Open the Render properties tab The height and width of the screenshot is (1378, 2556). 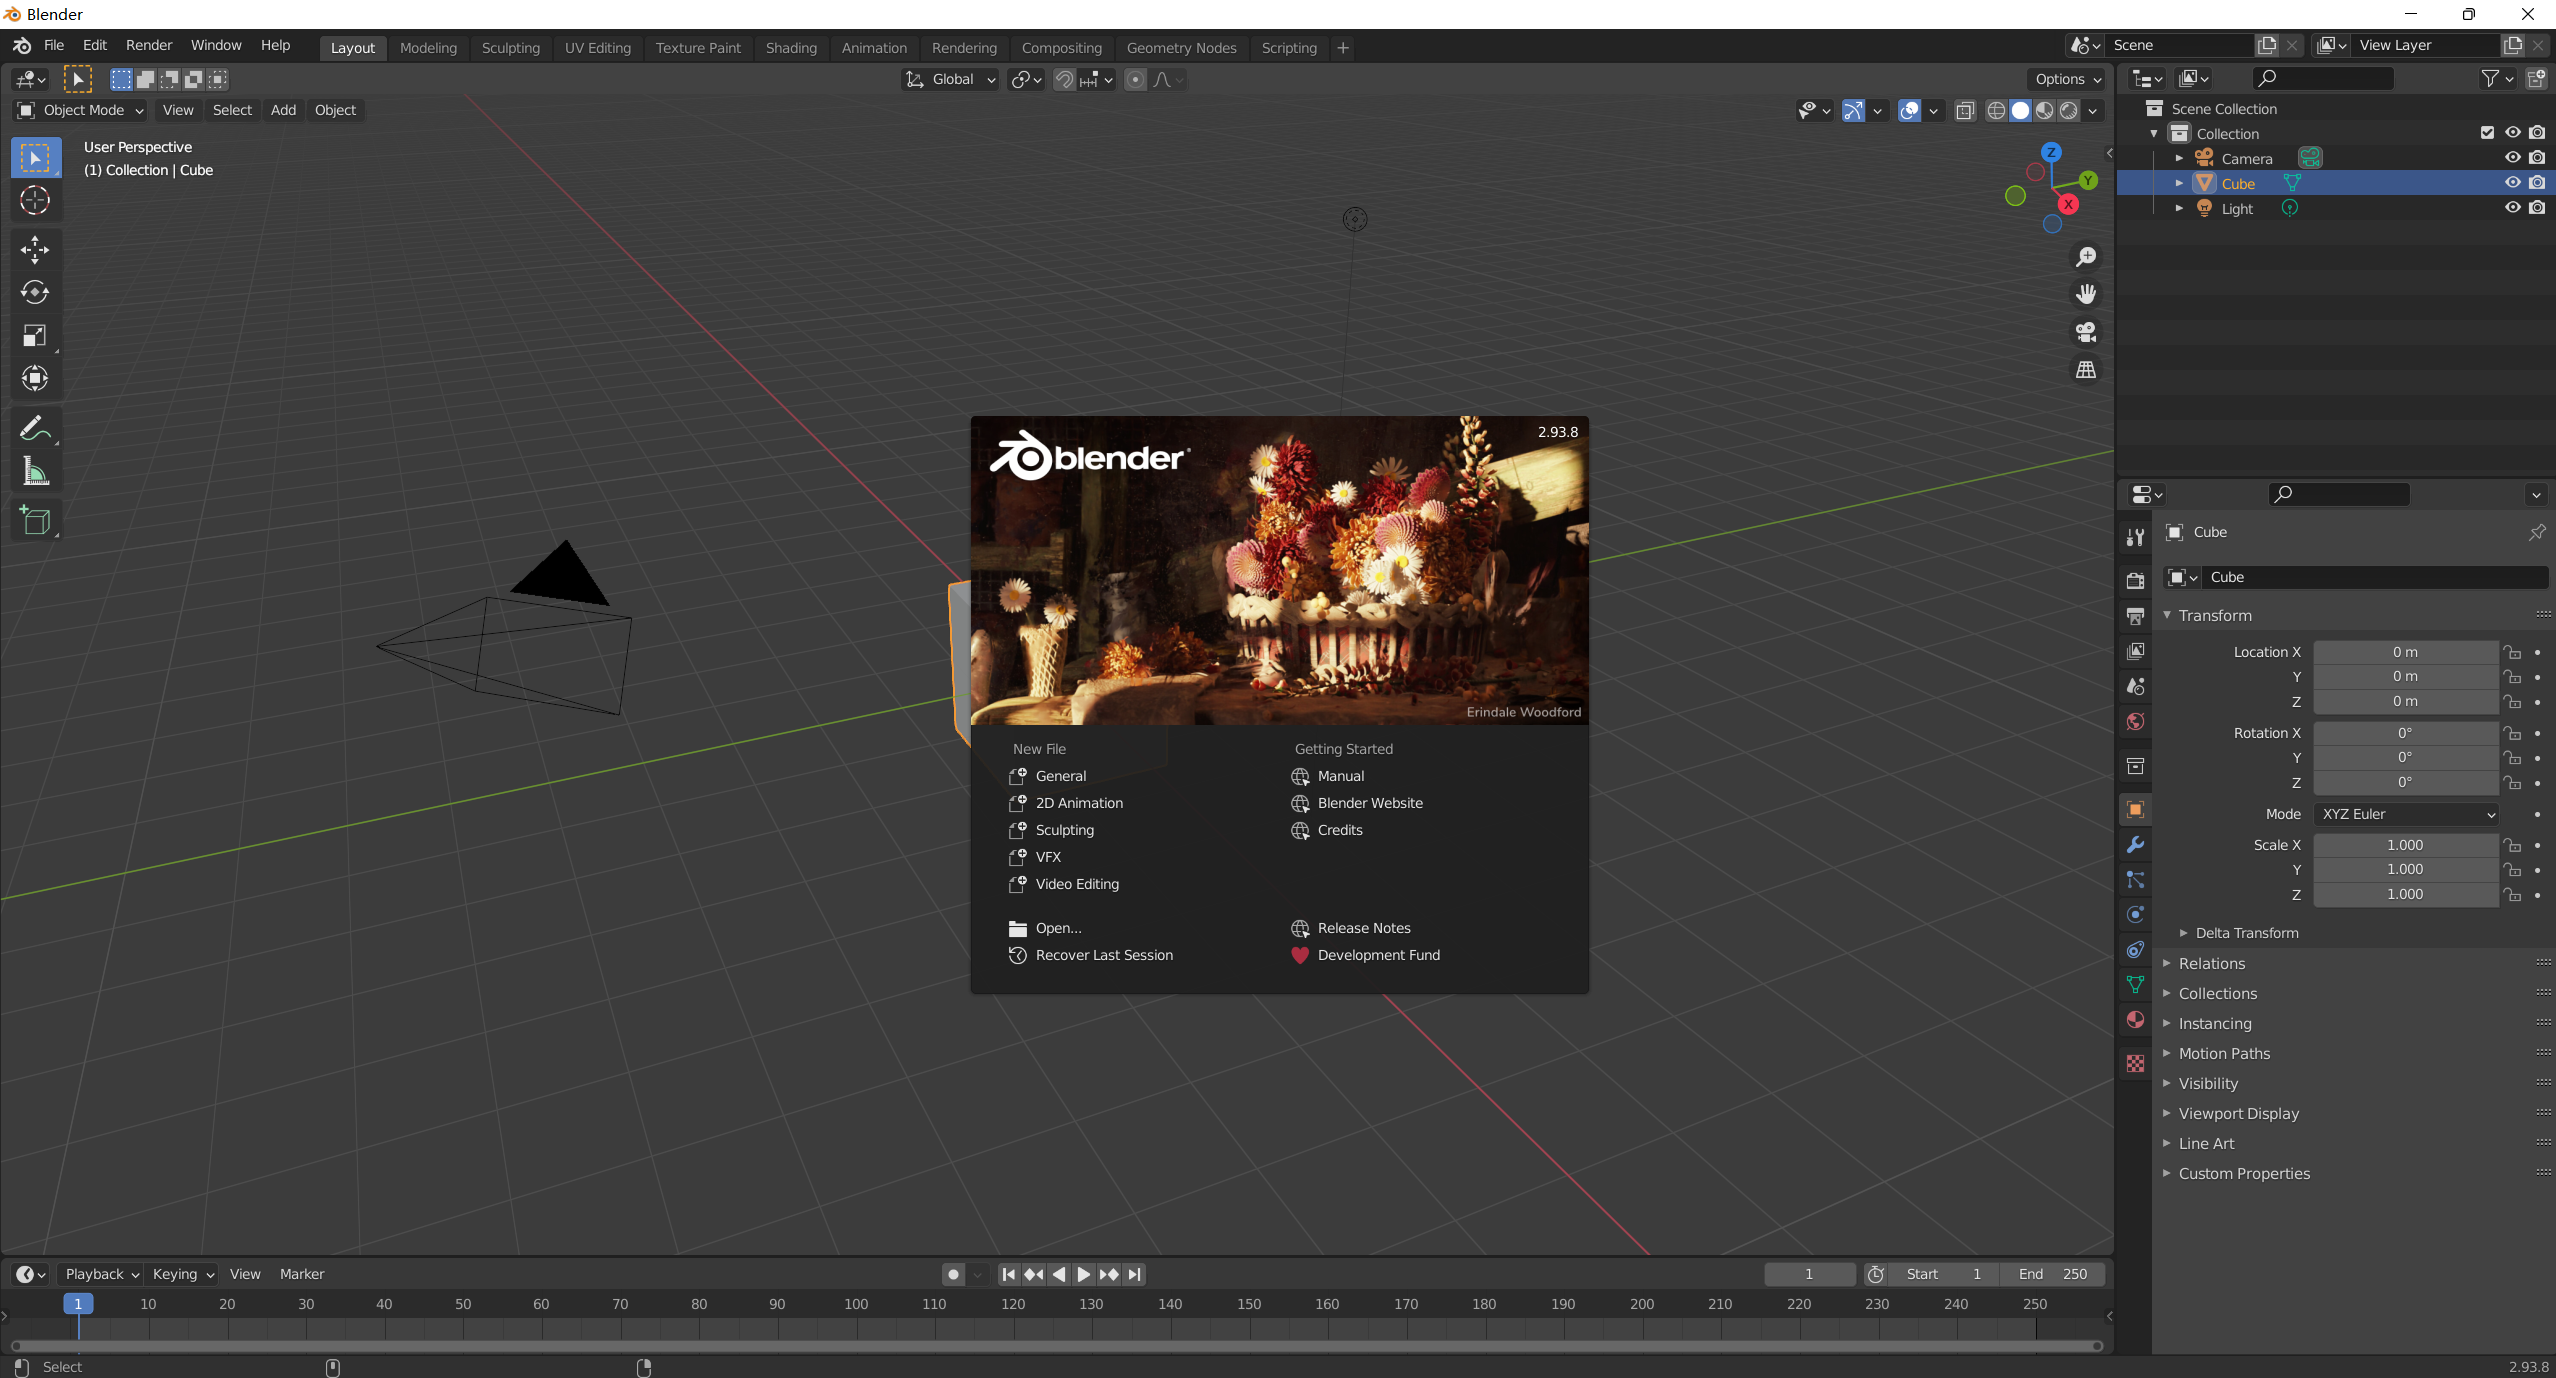[x=2135, y=581]
